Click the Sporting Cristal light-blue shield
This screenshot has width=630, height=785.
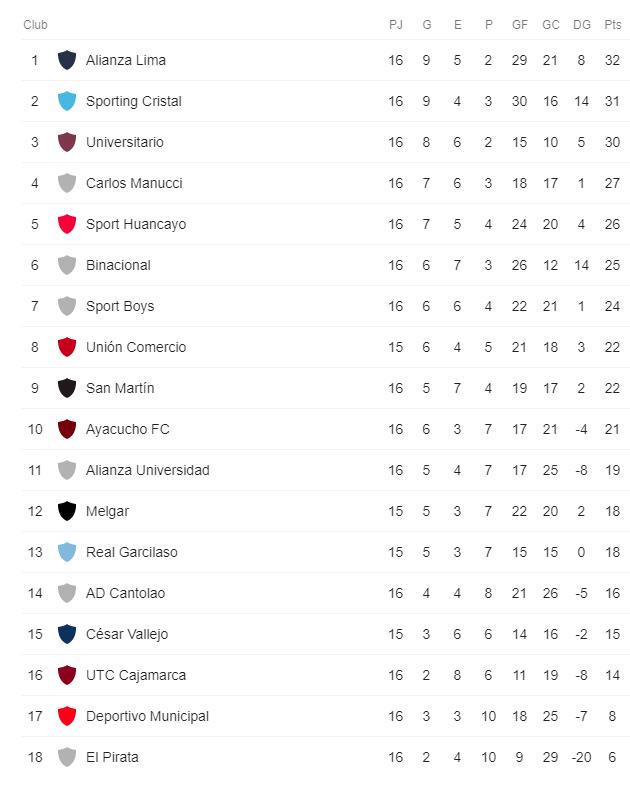click(67, 101)
